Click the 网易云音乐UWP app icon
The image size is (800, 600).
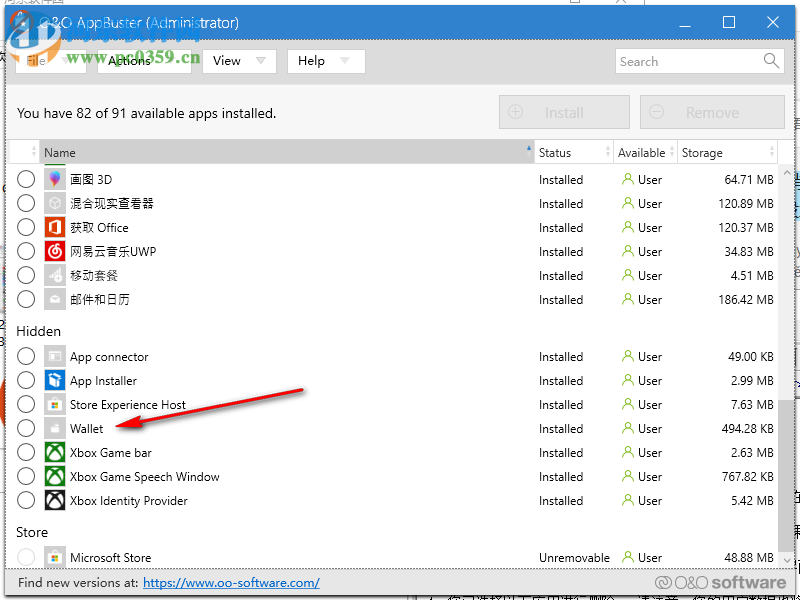(54, 251)
